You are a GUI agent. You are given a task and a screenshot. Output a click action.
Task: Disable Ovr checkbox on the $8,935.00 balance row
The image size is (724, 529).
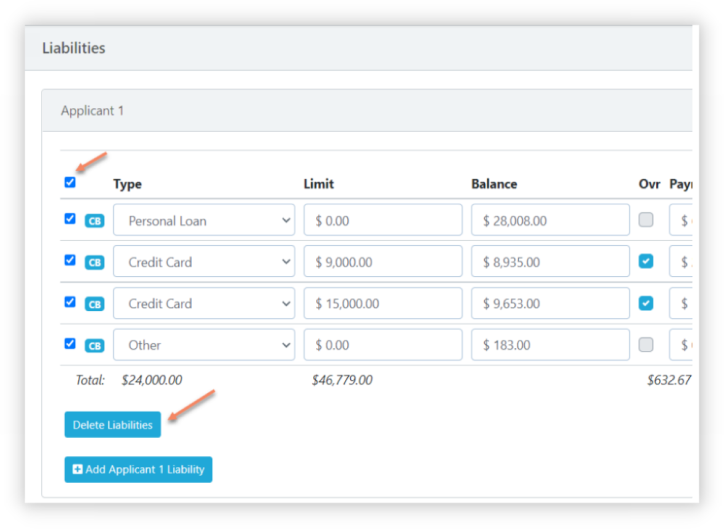click(646, 261)
